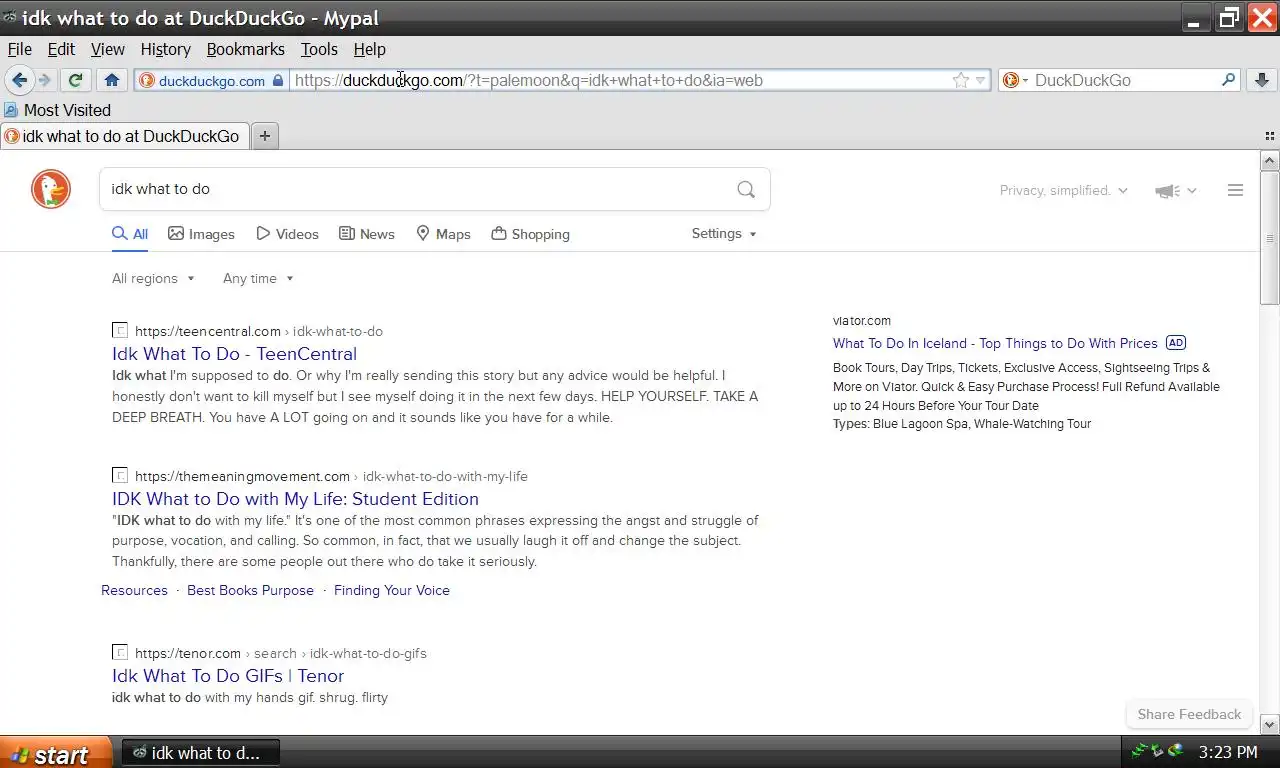Open a new tab with plus button
The width and height of the screenshot is (1280, 768).
pyautogui.click(x=265, y=136)
